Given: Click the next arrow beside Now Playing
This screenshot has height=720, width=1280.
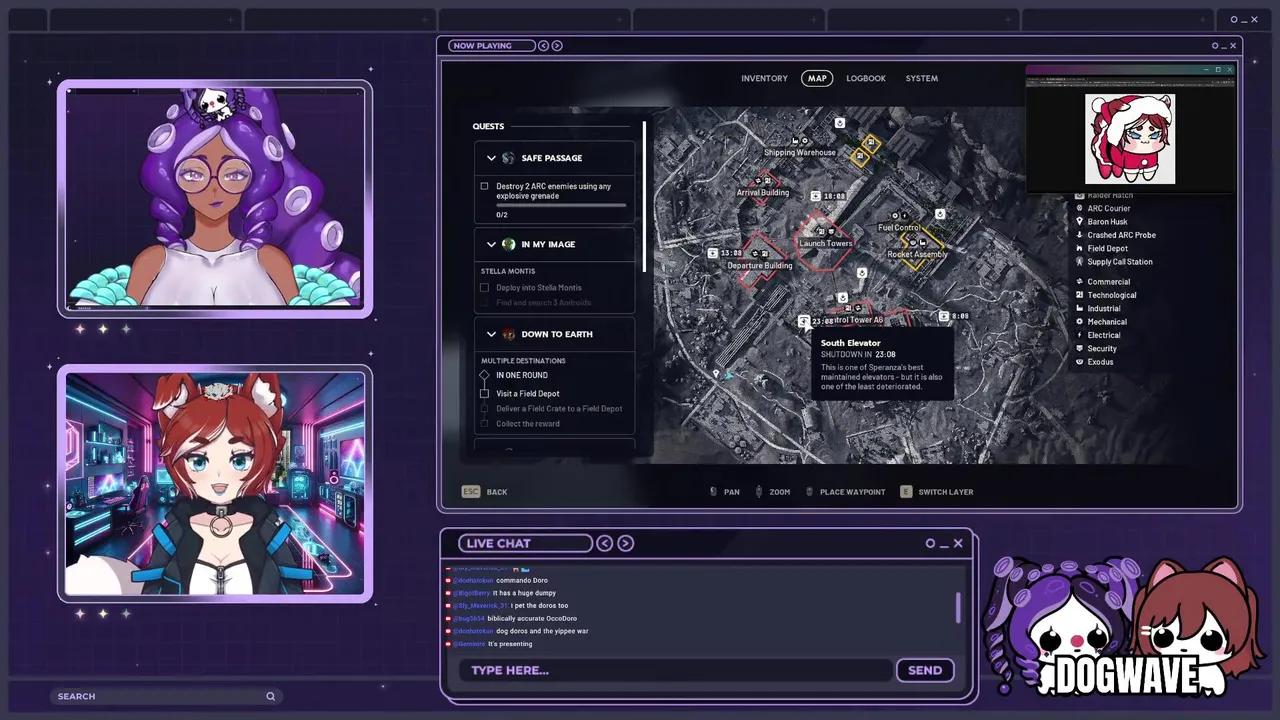Looking at the screenshot, I should (x=557, y=45).
